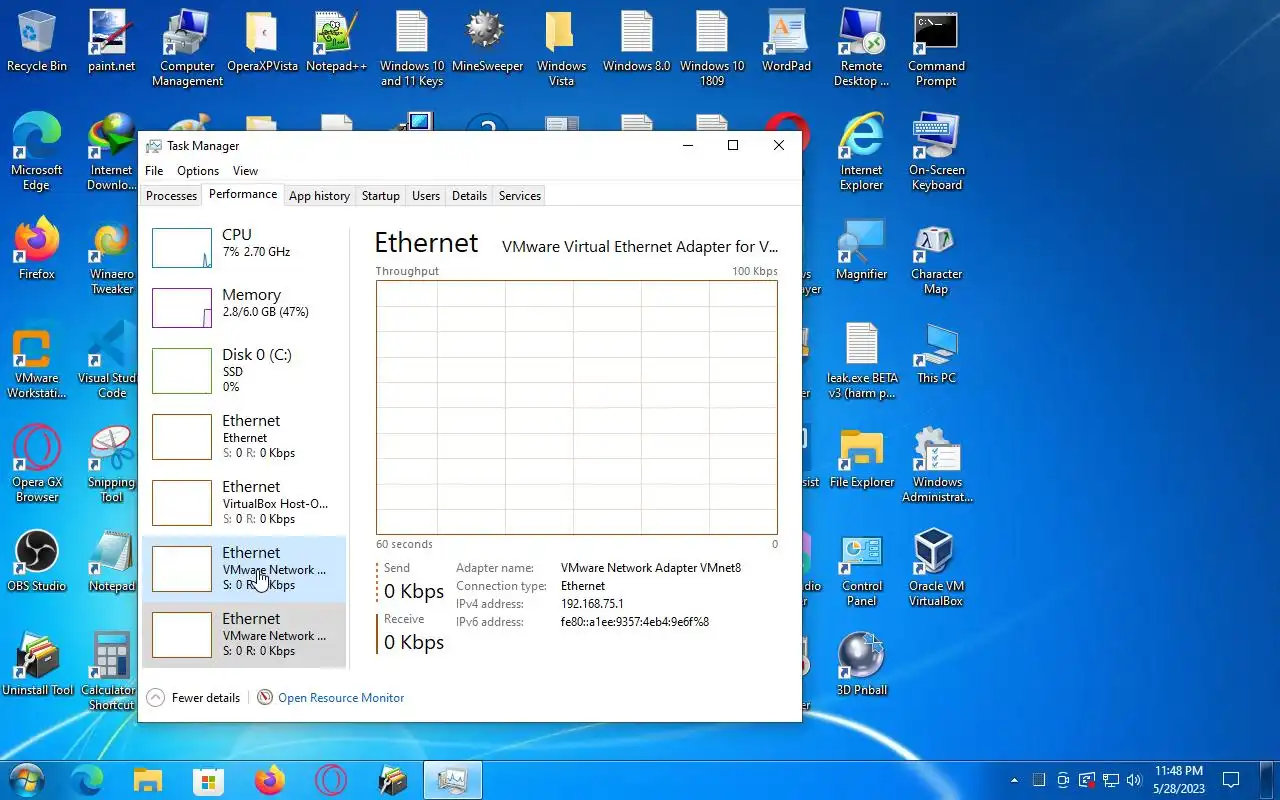The height and width of the screenshot is (800, 1280).
Task: Open Opera from the taskbar
Action: pyautogui.click(x=331, y=780)
